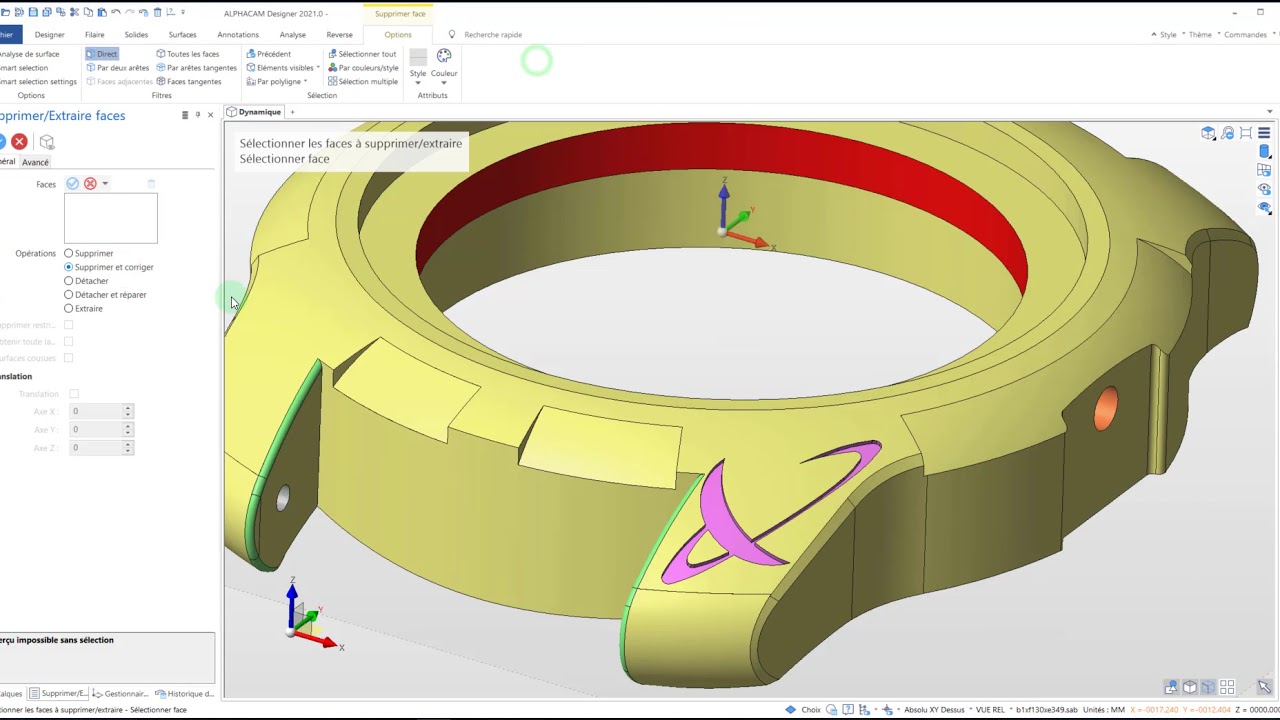This screenshot has height=720, width=1280.
Task: Click the preview cube icon beside cancel
Action: [46, 142]
